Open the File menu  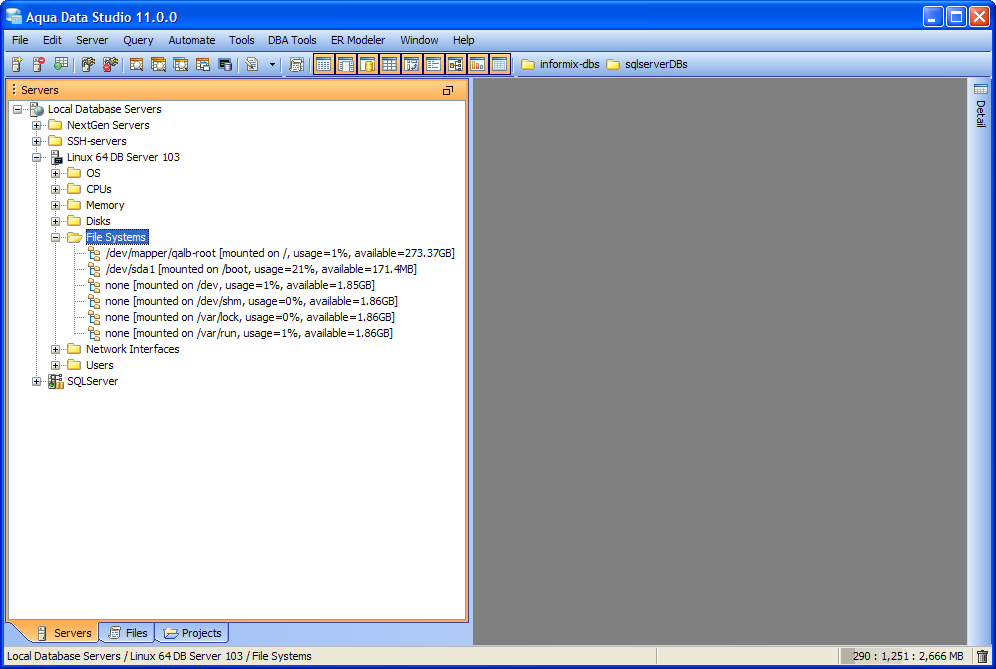coord(20,40)
